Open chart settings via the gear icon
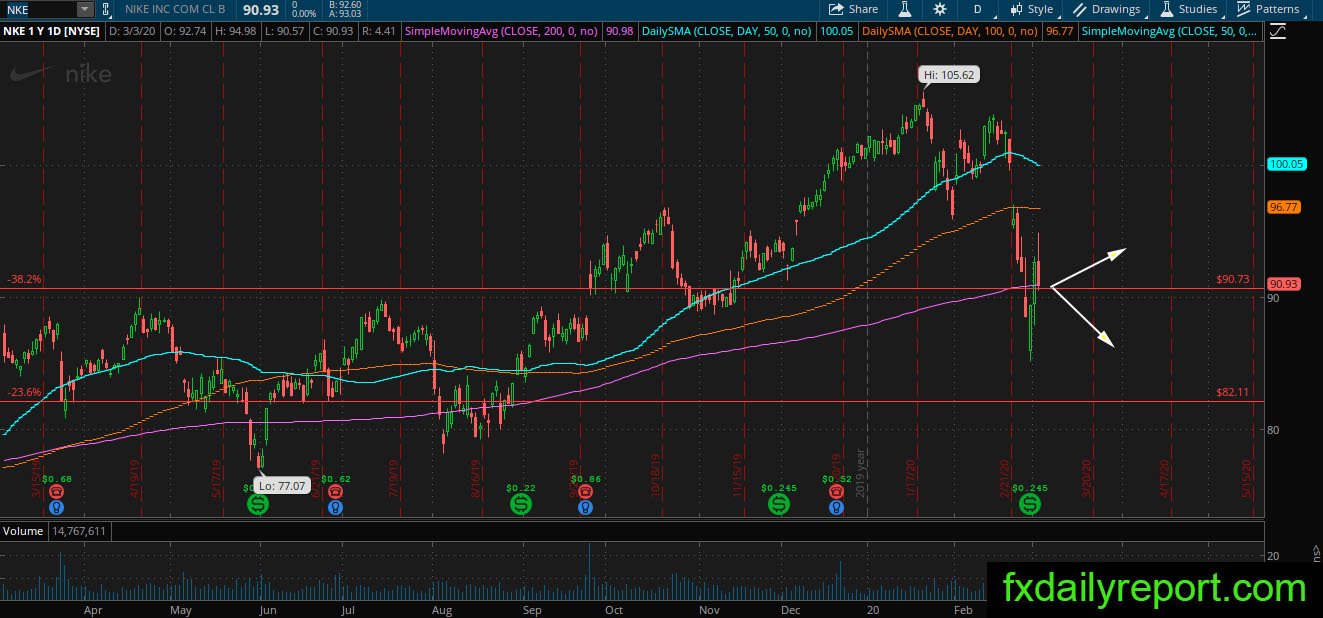Viewport: 1323px width, 618px height. point(939,9)
